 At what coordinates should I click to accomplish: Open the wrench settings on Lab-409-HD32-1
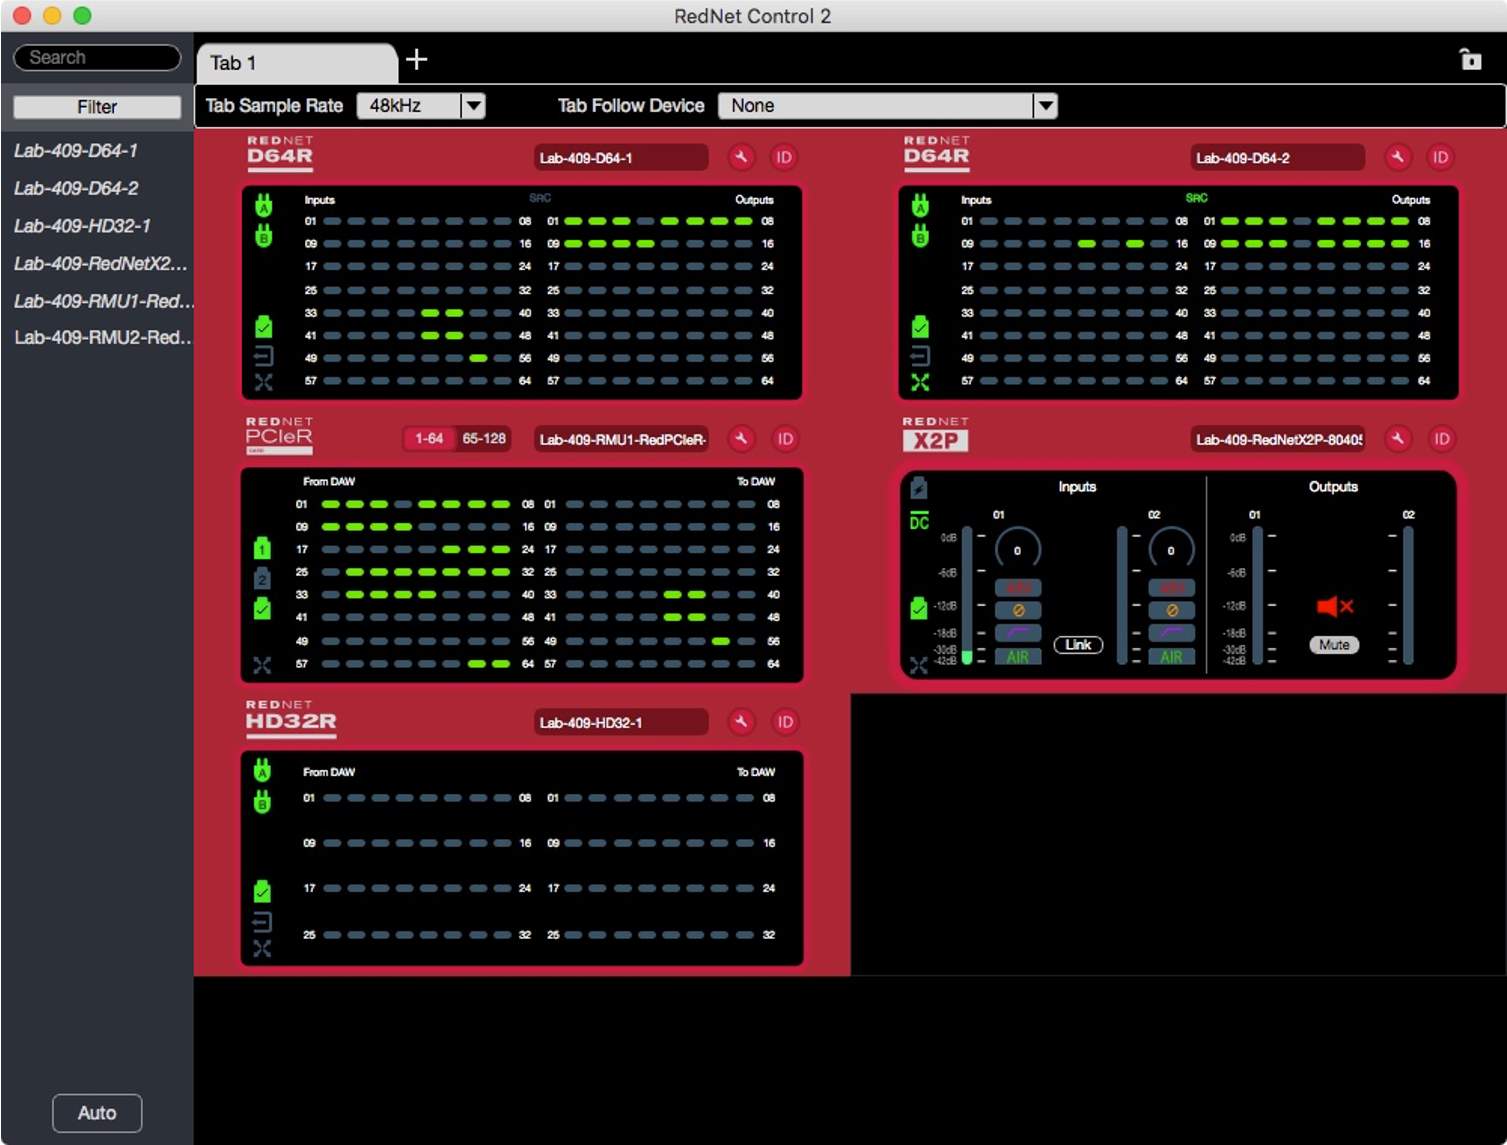pyautogui.click(x=740, y=722)
